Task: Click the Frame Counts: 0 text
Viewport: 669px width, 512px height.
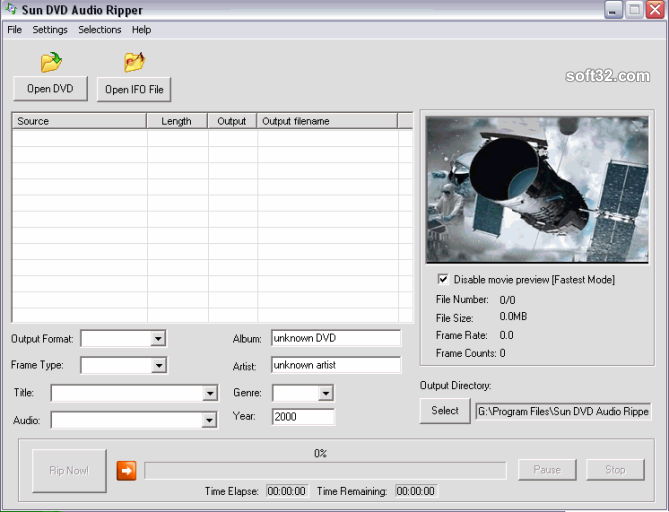Action: point(471,353)
